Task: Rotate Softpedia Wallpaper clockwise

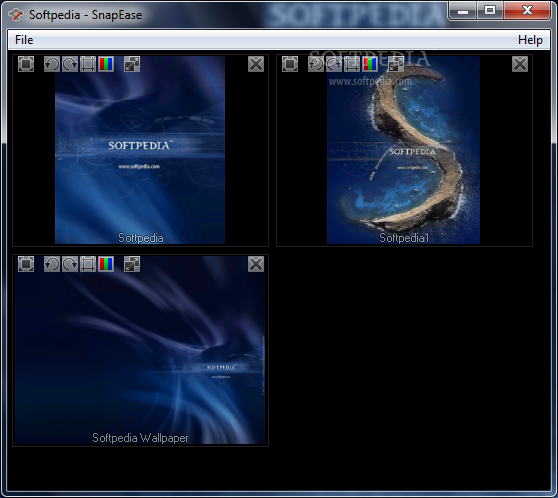Action: [x=70, y=264]
